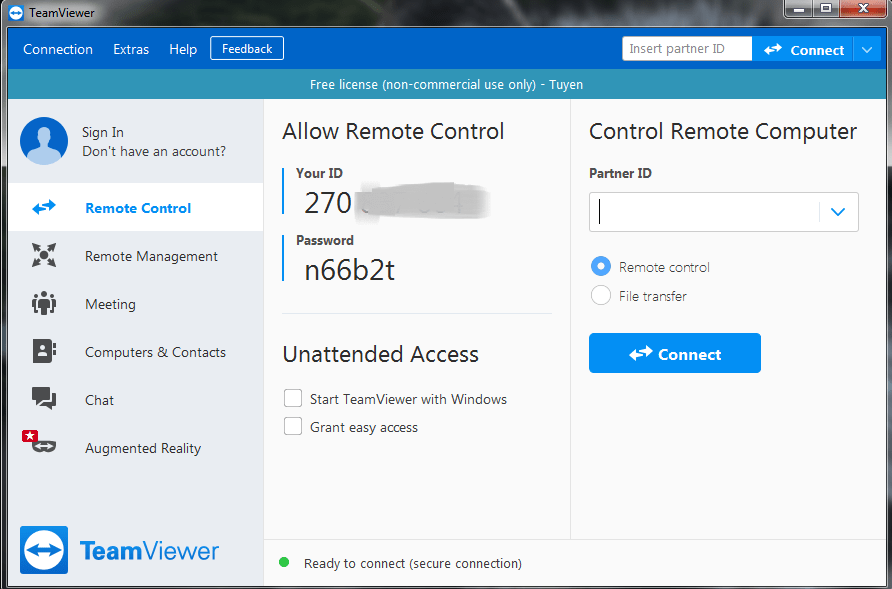This screenshot has height=589, width=892.
Task: Click the Free license banner text
Action: 447,84
